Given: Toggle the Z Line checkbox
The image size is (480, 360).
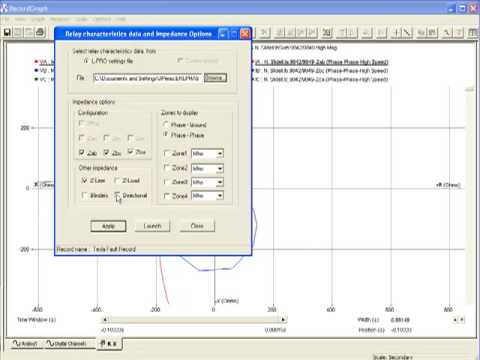Looking at the screenshot, I should [84, 180].
